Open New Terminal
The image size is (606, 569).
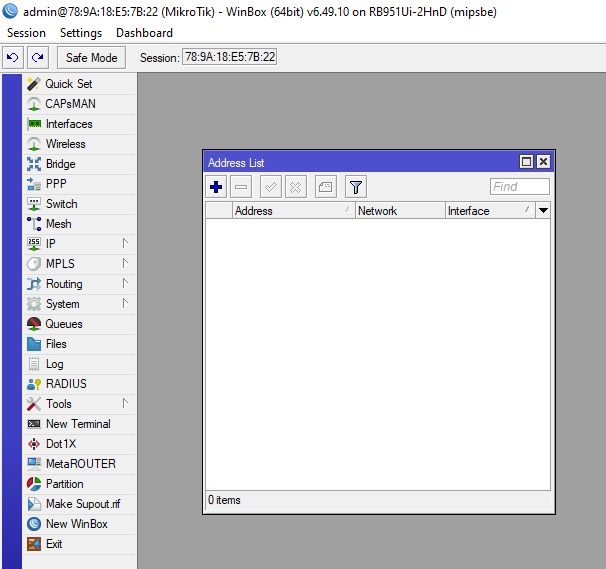pos(80,424)
